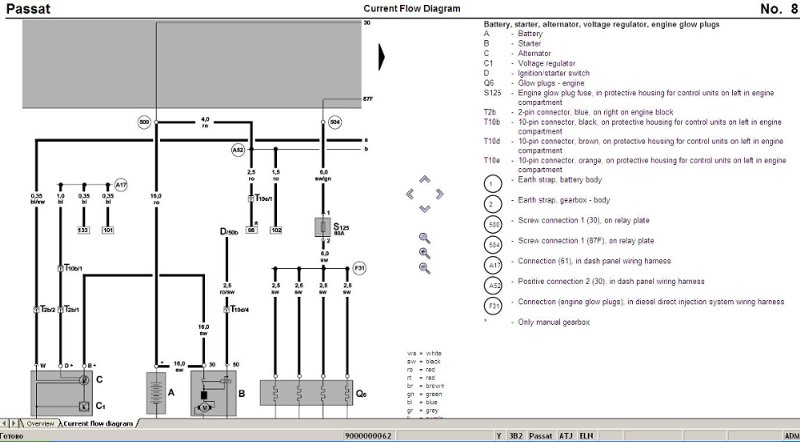Viewport: 800px width, 442px height.
Task: Pan the diagram left with the left chevron
Action: click(410, 194)
